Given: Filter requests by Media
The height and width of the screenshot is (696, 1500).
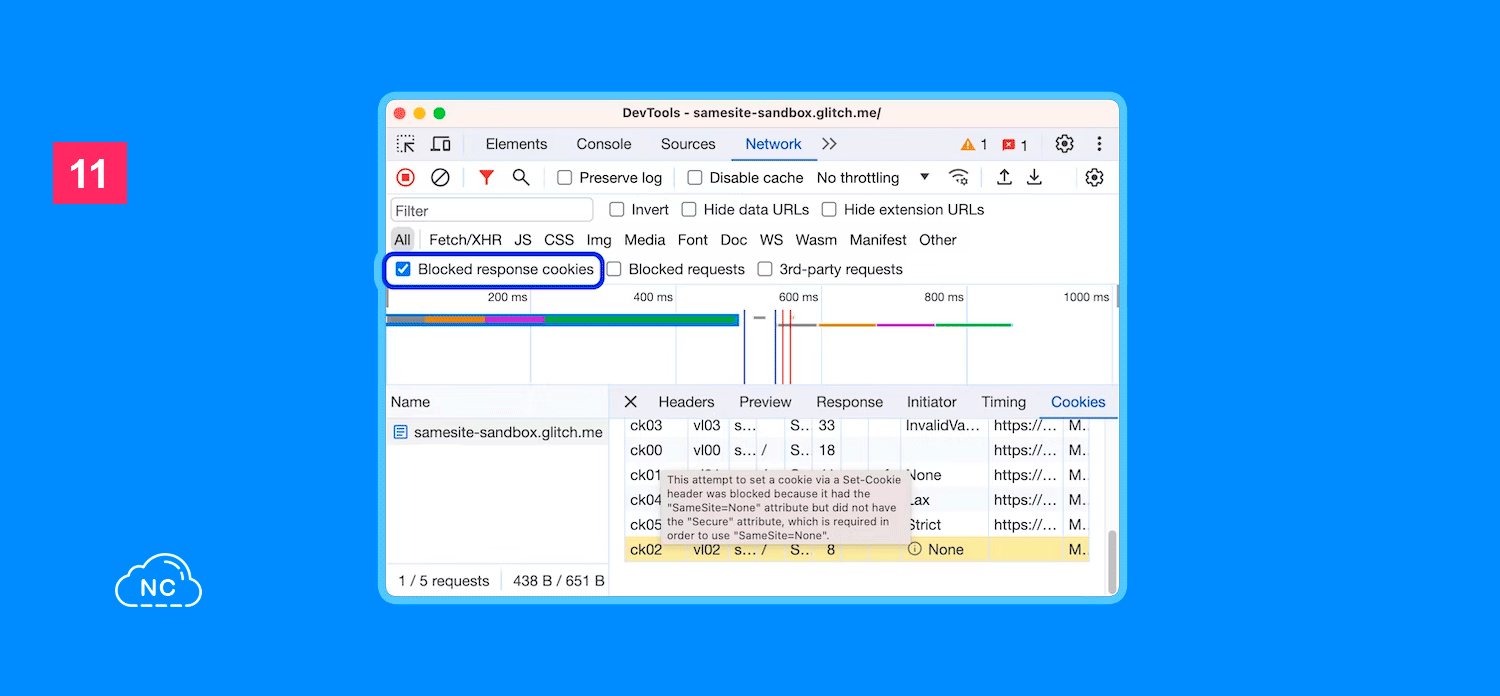Looking at the screenshot, I should pos(644,240).
